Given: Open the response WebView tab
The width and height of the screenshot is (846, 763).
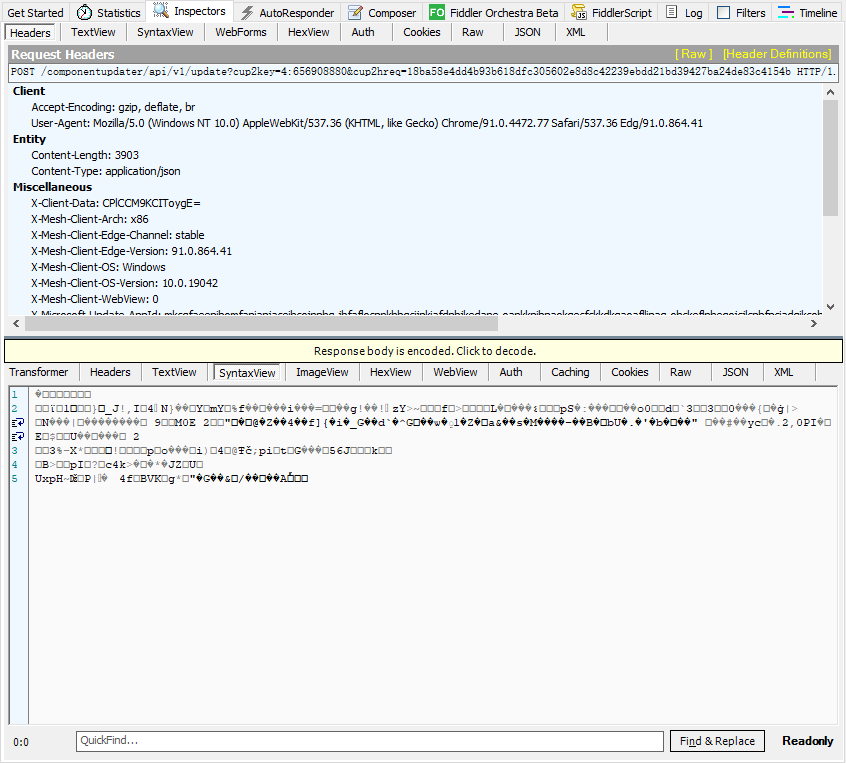Looking at the screenshot, I should click(x=455, y=372).
